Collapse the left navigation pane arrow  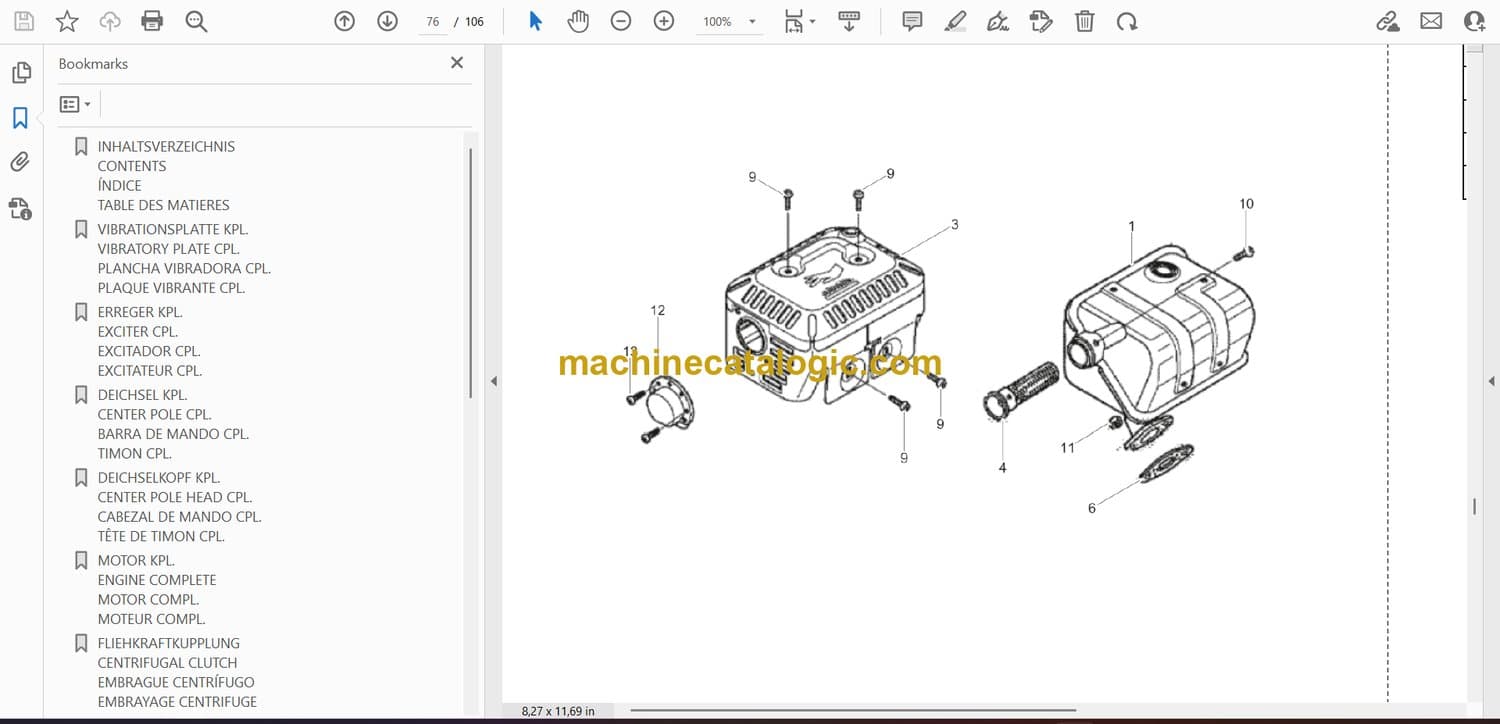[x=493, y=381]
